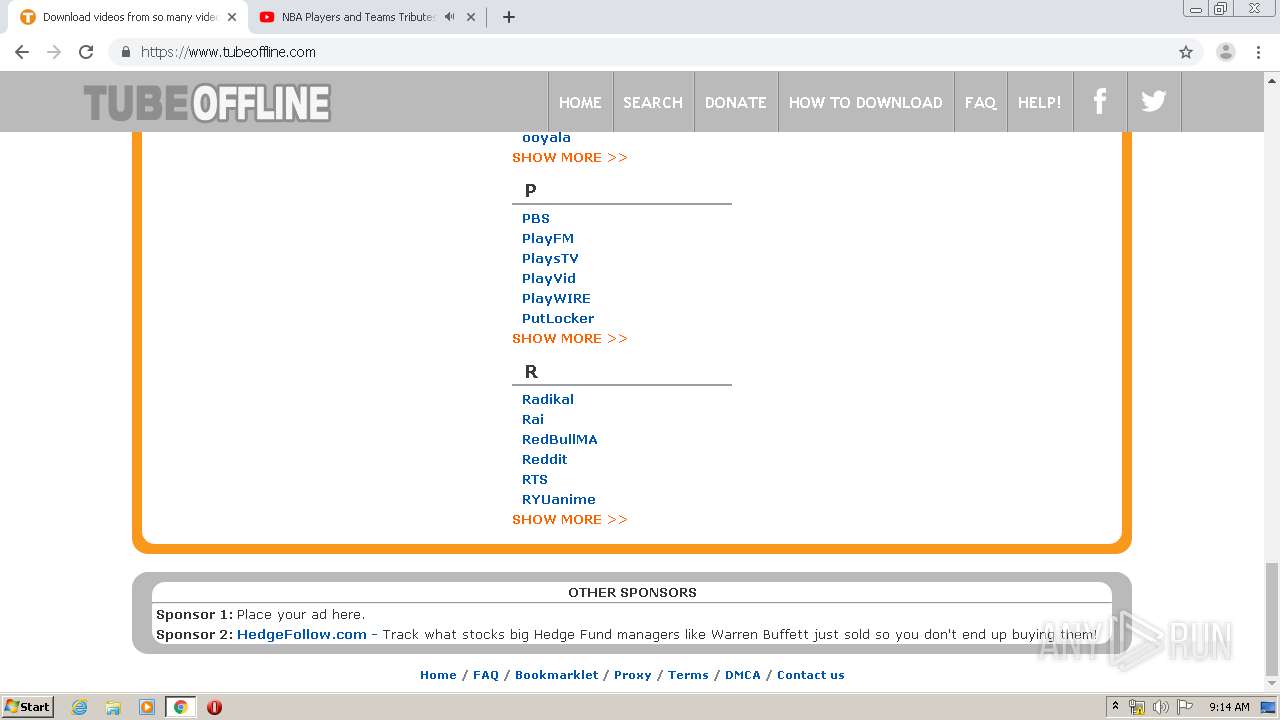Open the HOME menu item
The width and height of the screenshot is (1280, 720).
tap(580, 102)
